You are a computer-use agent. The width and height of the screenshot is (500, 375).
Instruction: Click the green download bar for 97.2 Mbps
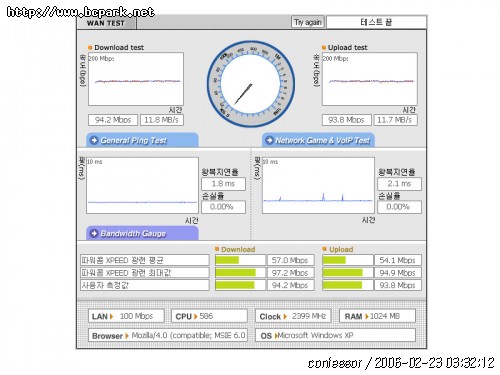(235, 273)
